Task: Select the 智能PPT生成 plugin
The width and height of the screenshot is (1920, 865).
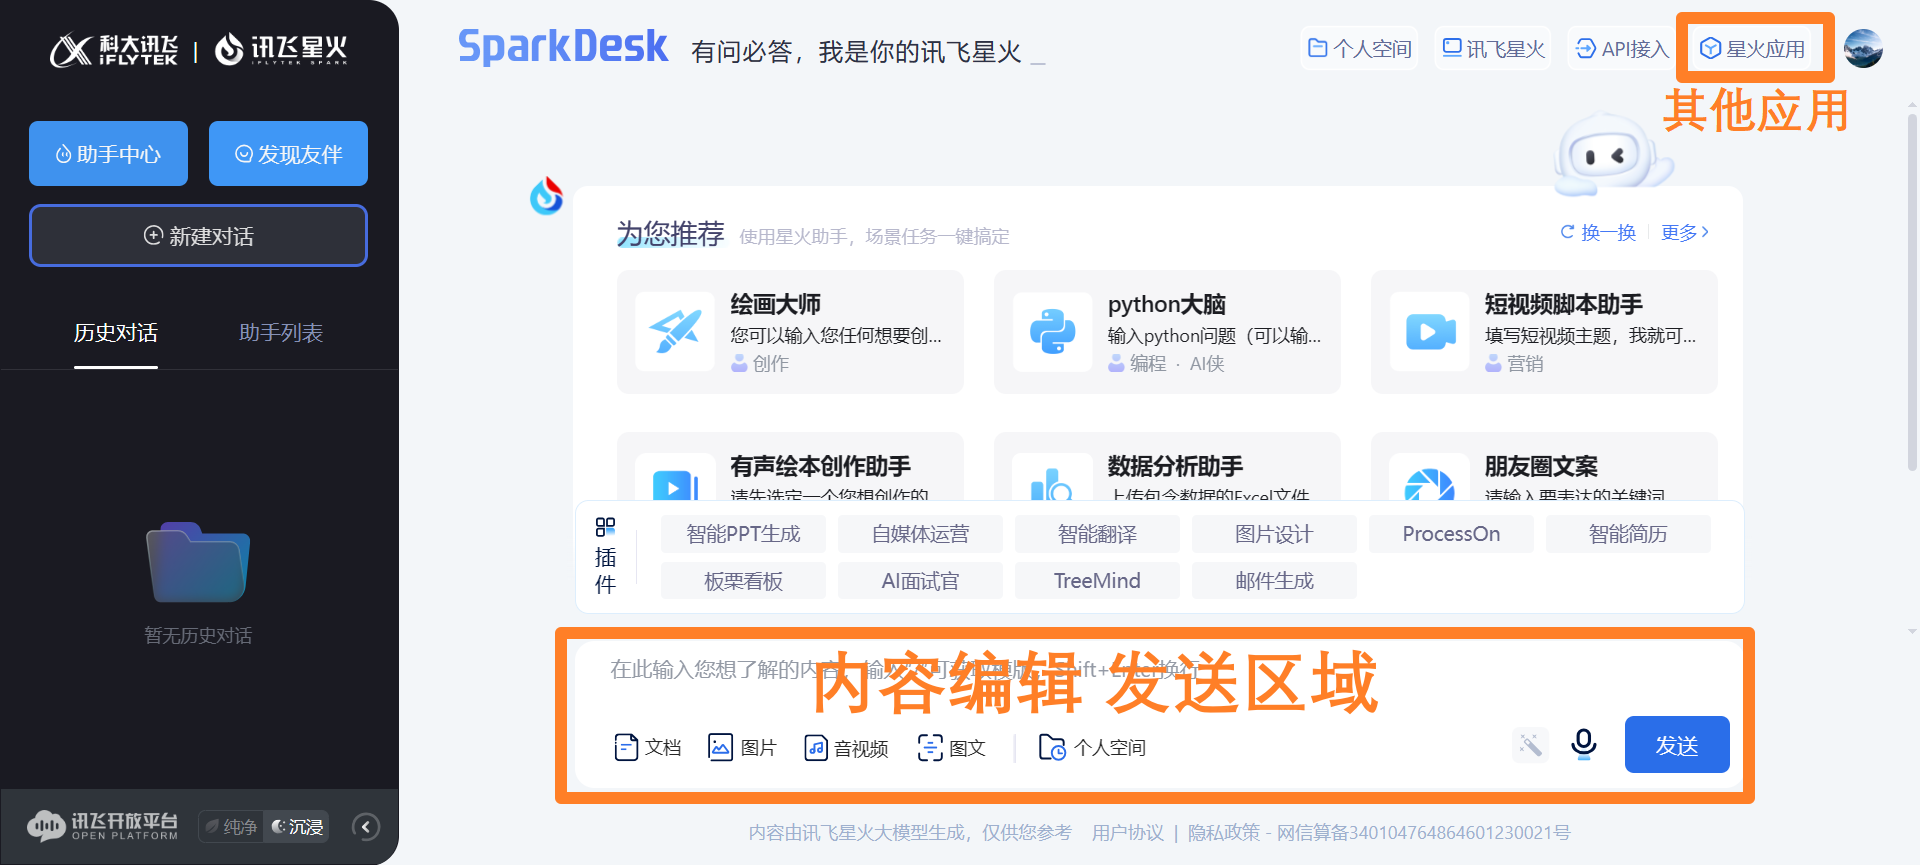Action: click(743, 534)
